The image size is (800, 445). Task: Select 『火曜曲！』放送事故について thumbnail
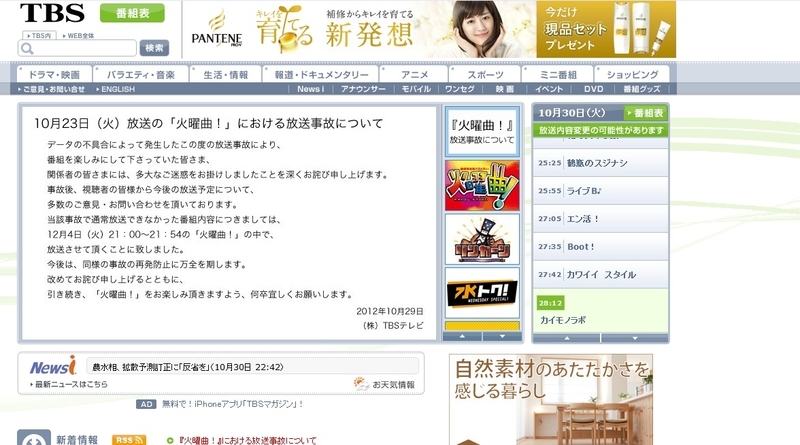click(x=482, y=132)
